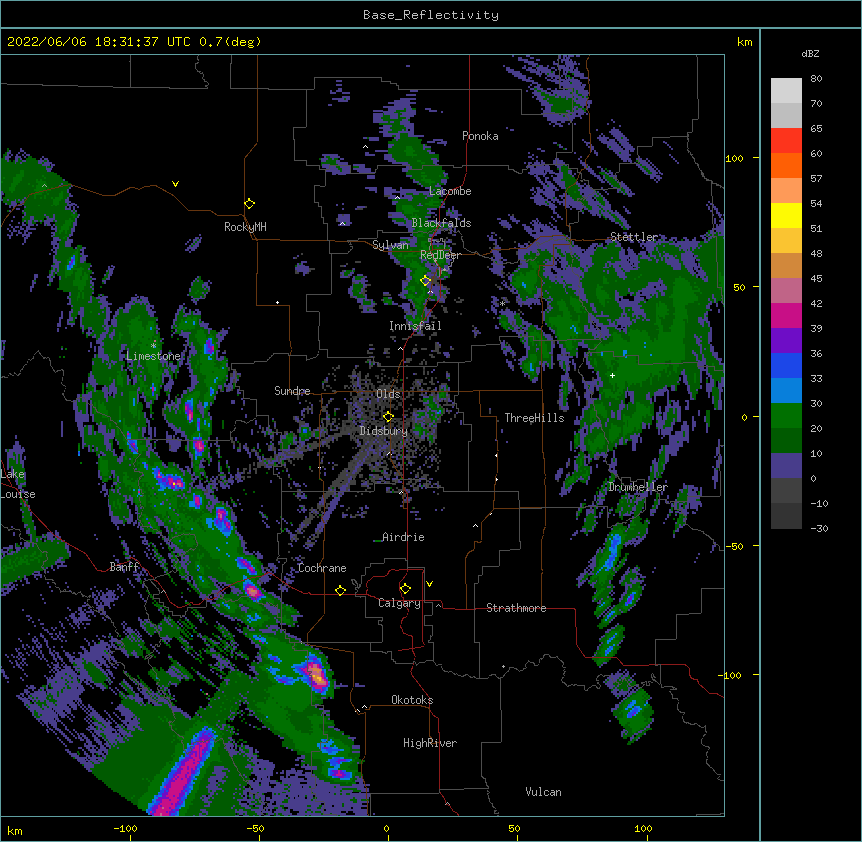
Task: Click the RedDeer city label
Action: (x=440, y=255)
